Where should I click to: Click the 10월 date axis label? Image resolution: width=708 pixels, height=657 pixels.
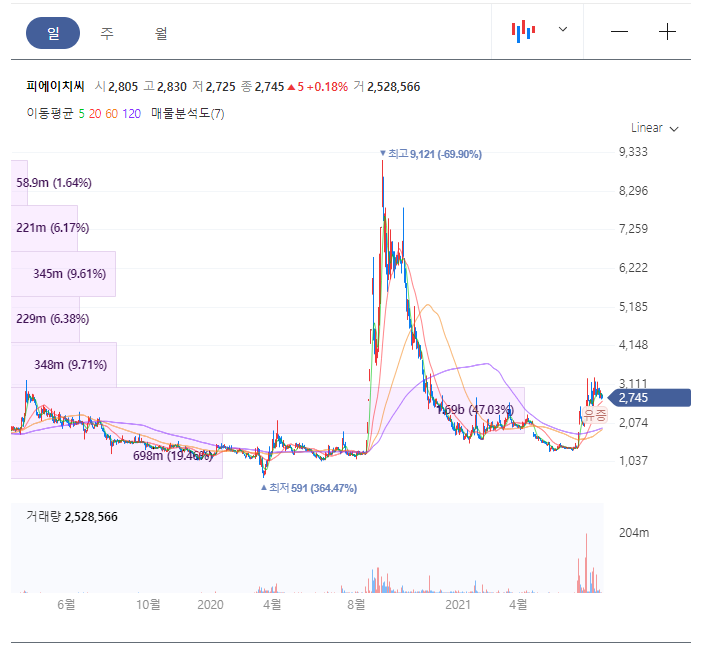pyautogui.click(x=148, y=604)
